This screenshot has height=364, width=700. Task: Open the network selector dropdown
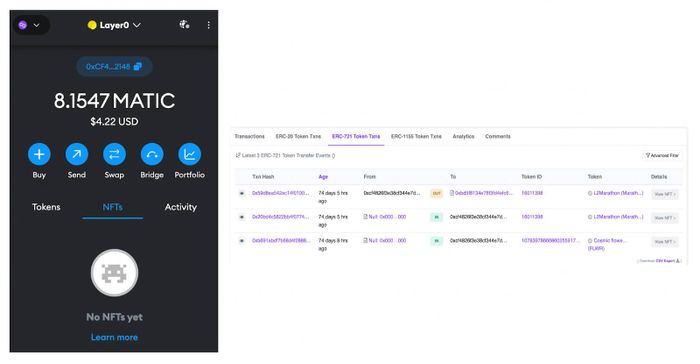(29, 25)
